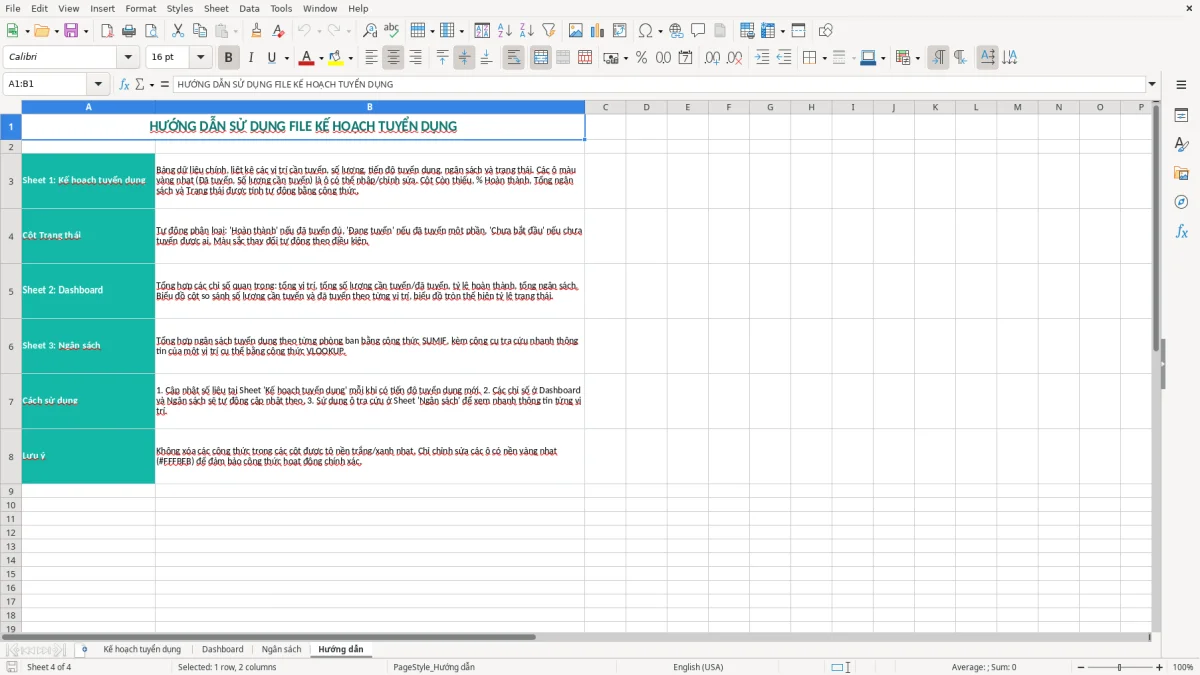This screenshot has height=675, width=1200.
Task: Click the Function Wizard fx icon
Action: pos(125,84)
